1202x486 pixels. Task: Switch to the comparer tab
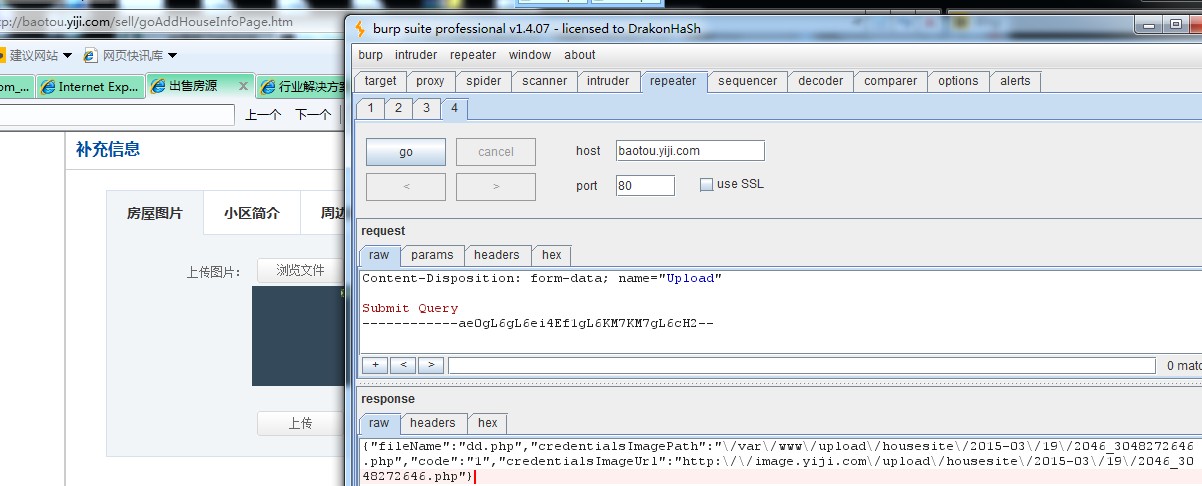[x=891, y=81]
